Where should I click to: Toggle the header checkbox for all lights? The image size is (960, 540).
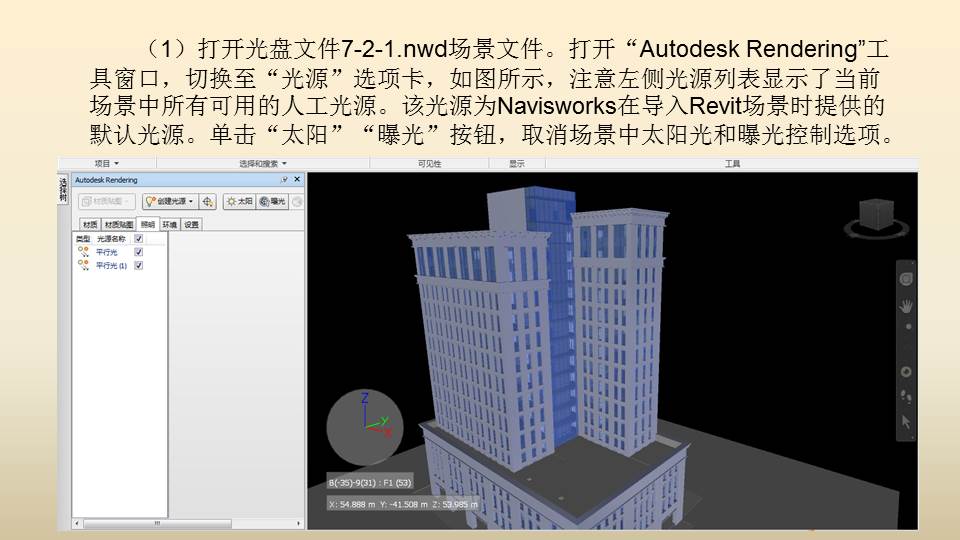click(x=139, y=239)
